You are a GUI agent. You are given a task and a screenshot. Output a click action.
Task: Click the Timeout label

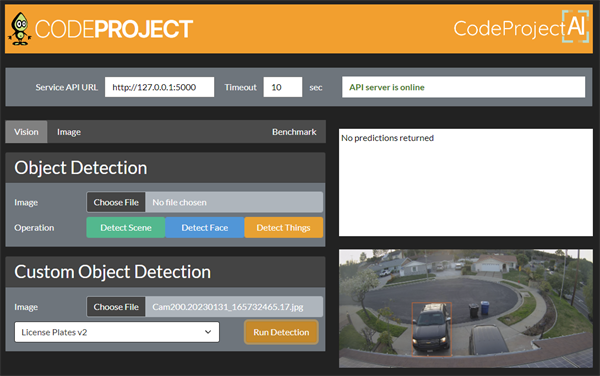240,87
